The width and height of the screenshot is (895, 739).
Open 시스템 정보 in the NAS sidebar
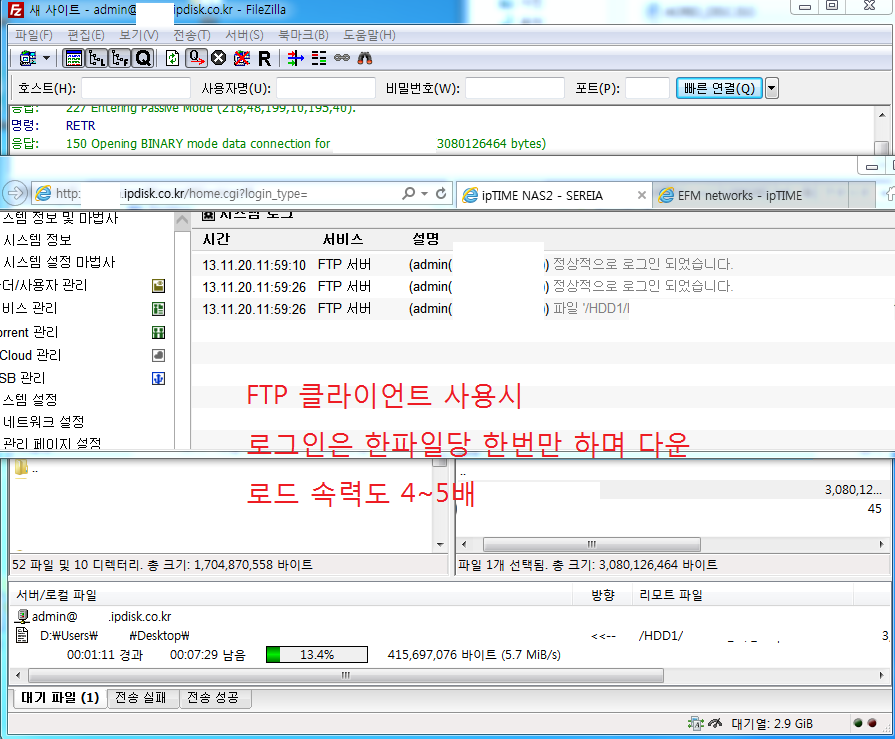click(x=38, y=240)
